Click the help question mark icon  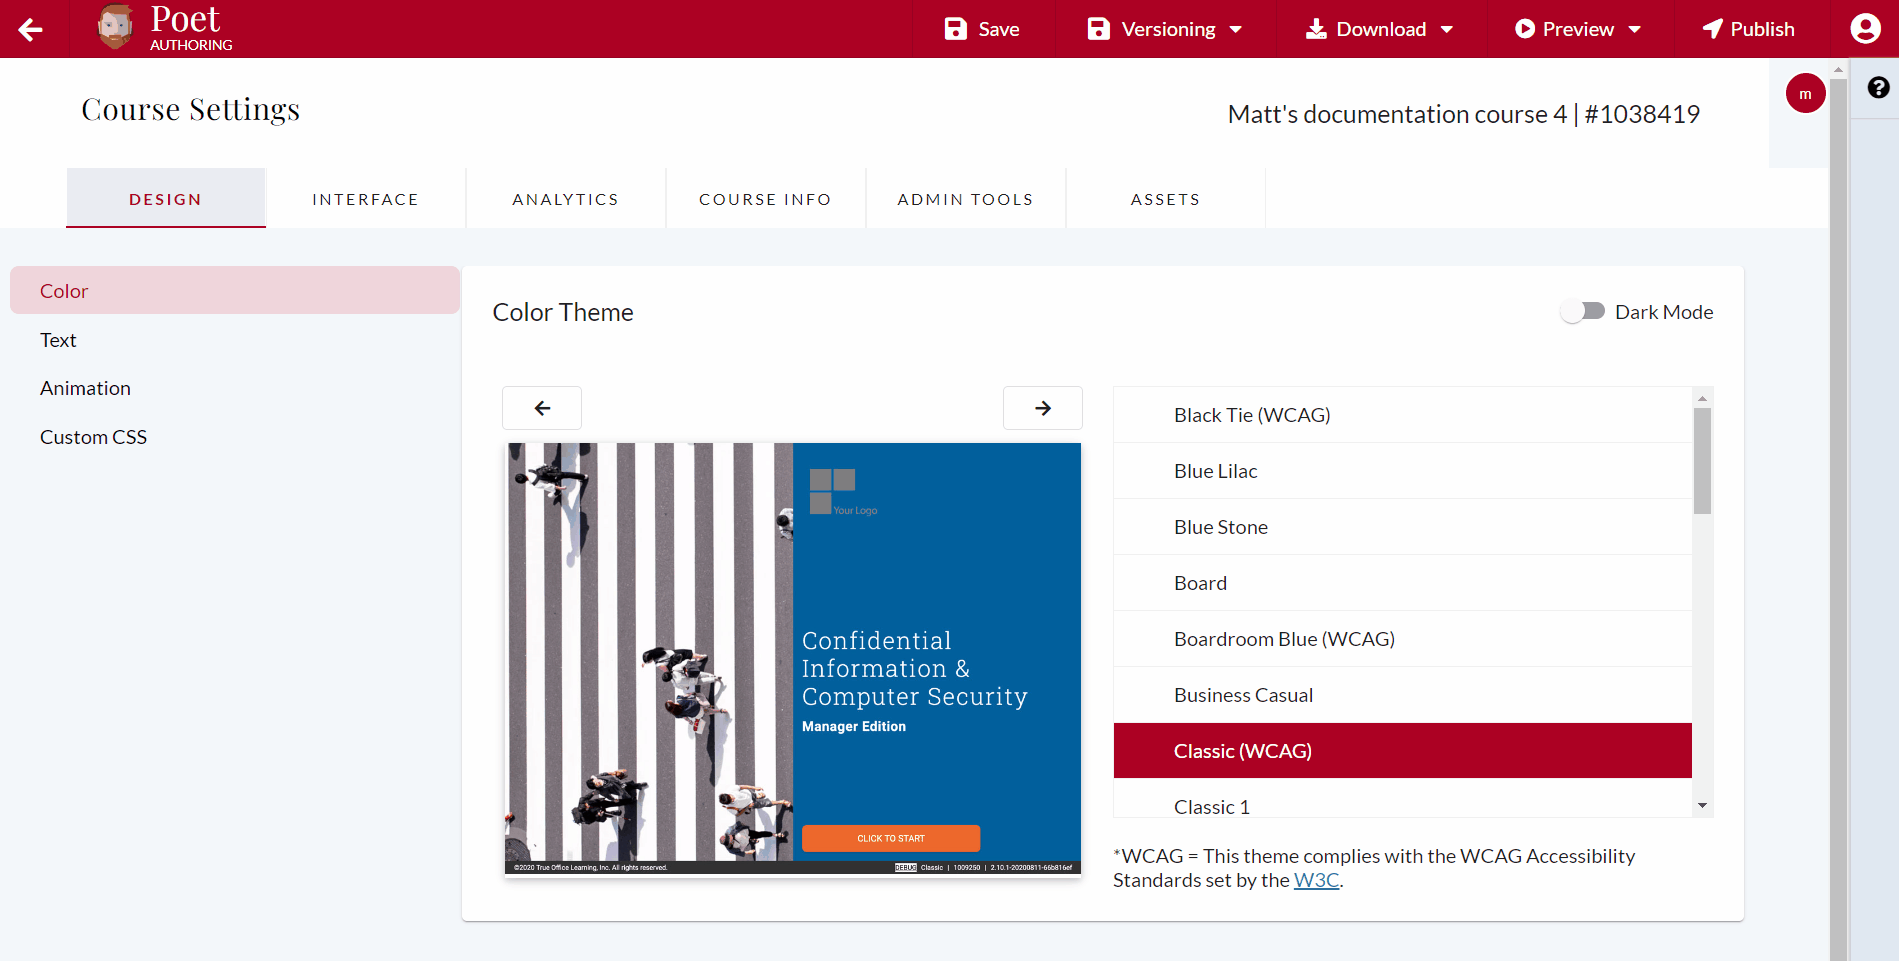tap(1878, 88)
